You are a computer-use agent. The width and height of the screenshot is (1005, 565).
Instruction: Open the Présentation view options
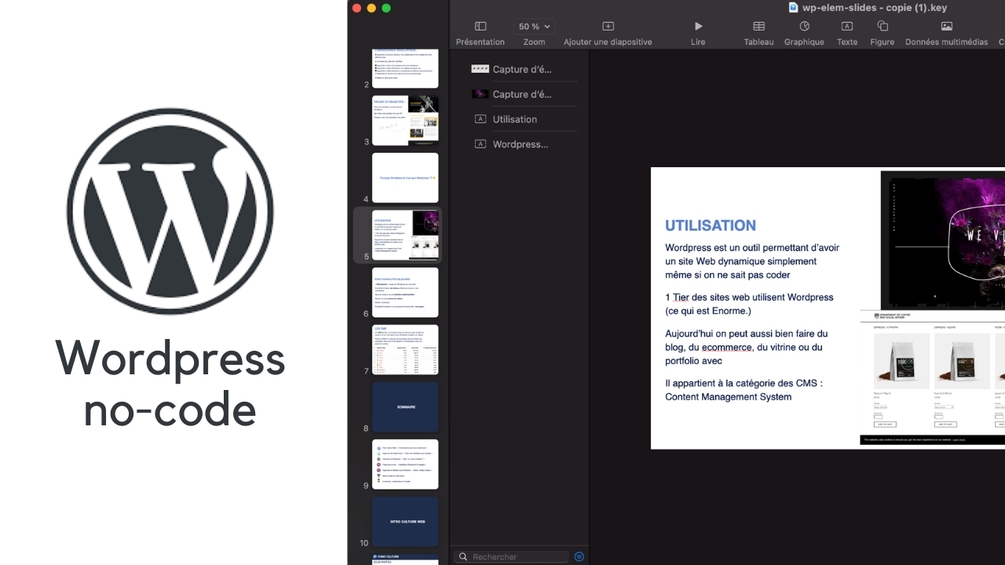tap(480, 33)
